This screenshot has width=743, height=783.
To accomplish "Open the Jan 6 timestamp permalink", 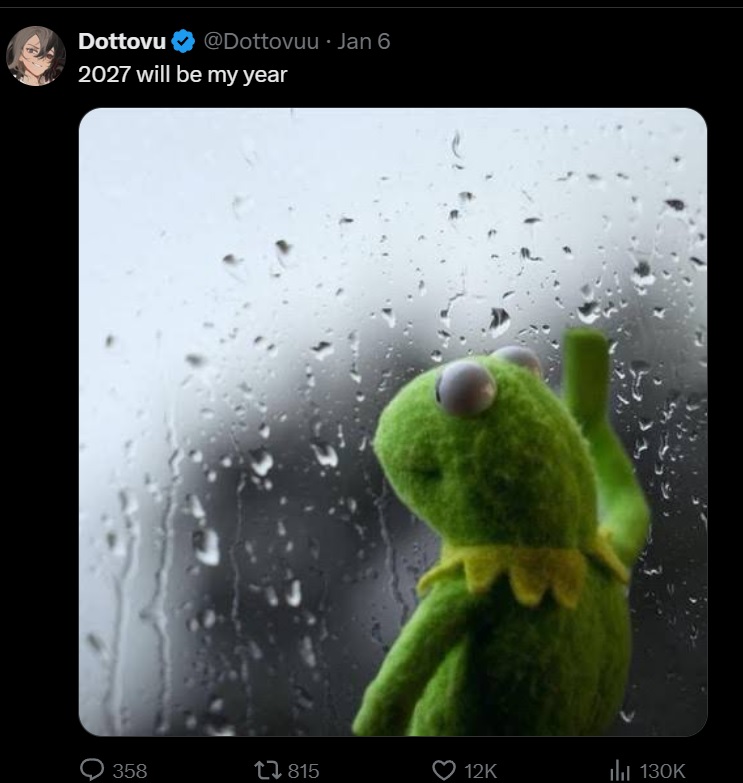I will point(363,41).
